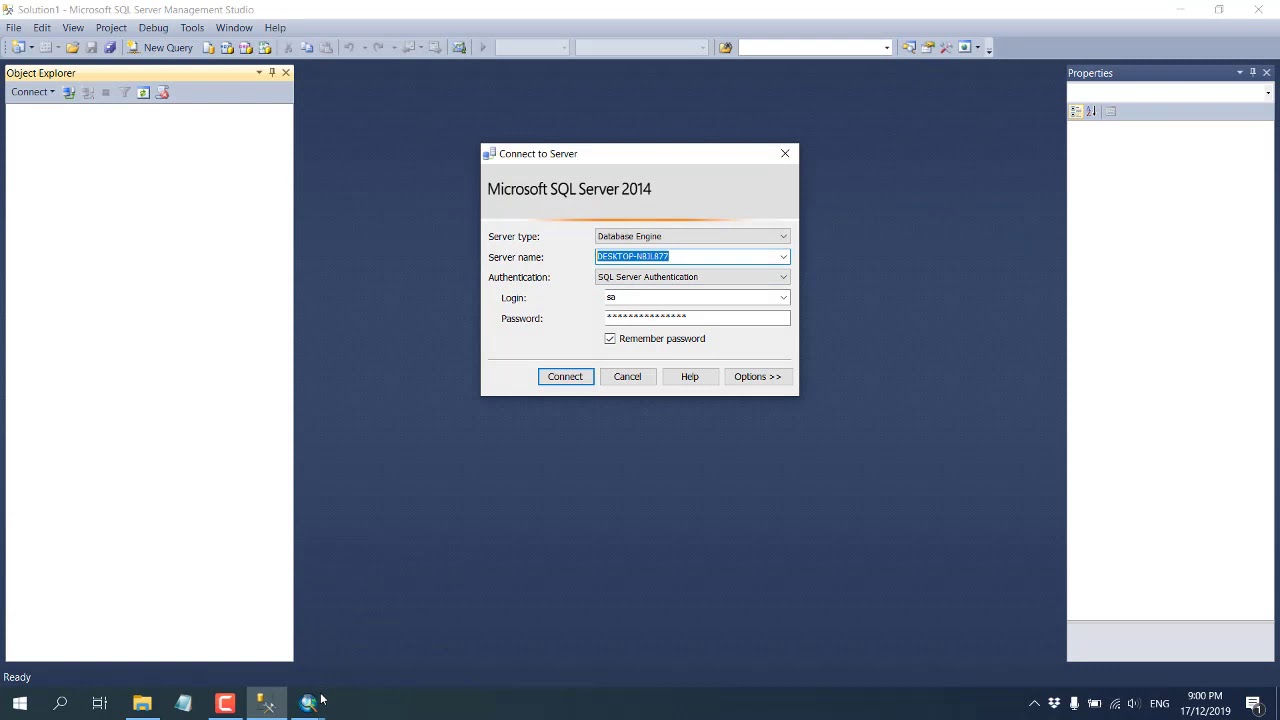Open the Window menu
Screen dimensions: 1280x720
pyautogui.click(x=234, y=27)
